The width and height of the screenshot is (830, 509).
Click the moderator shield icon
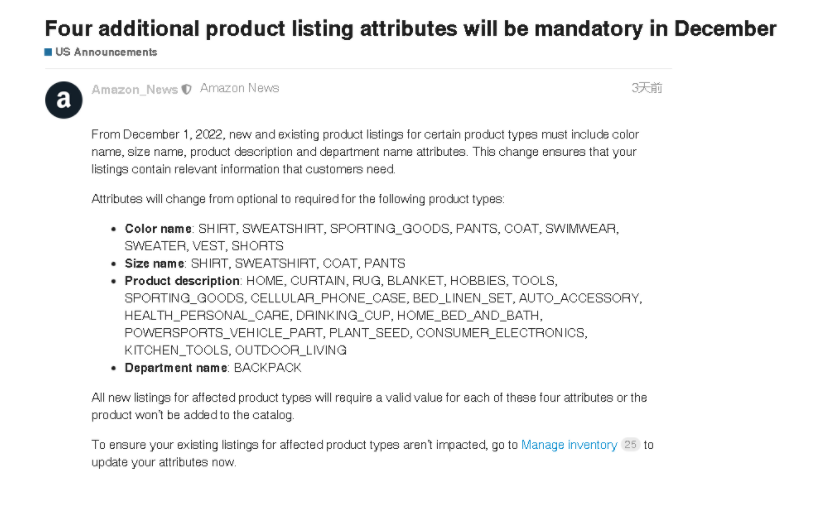[187, 89]
